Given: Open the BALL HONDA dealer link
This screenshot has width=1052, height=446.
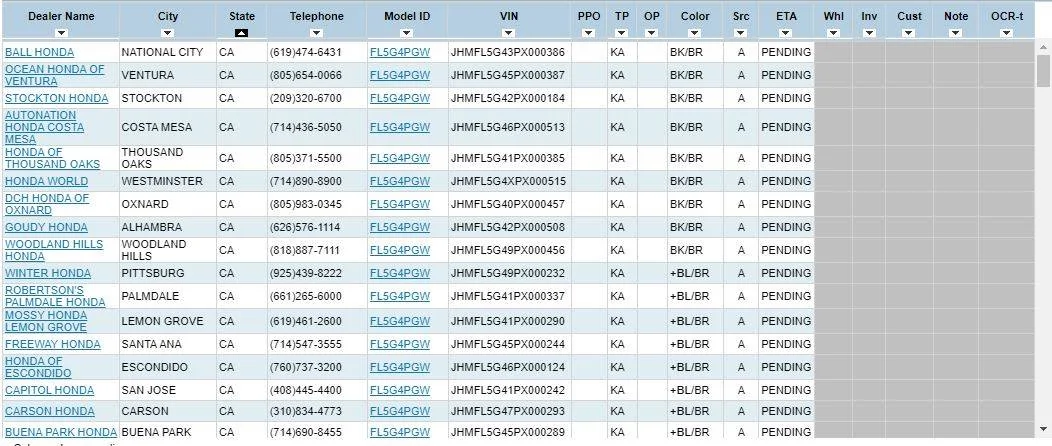Looking at the screenshot, I should pyautogui.click(x=40, y=52).
